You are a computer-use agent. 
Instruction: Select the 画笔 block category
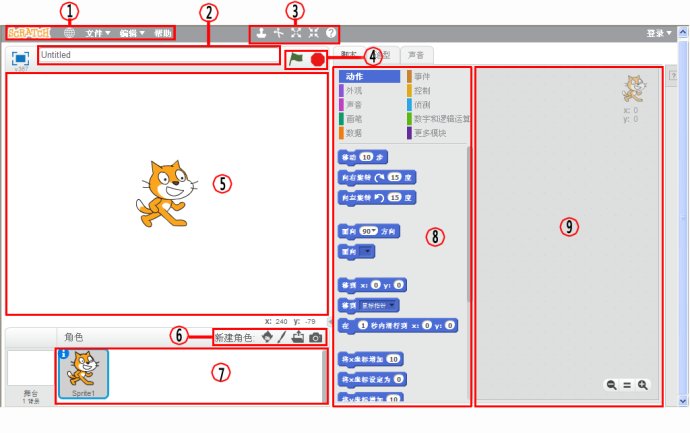coord(354,119)
